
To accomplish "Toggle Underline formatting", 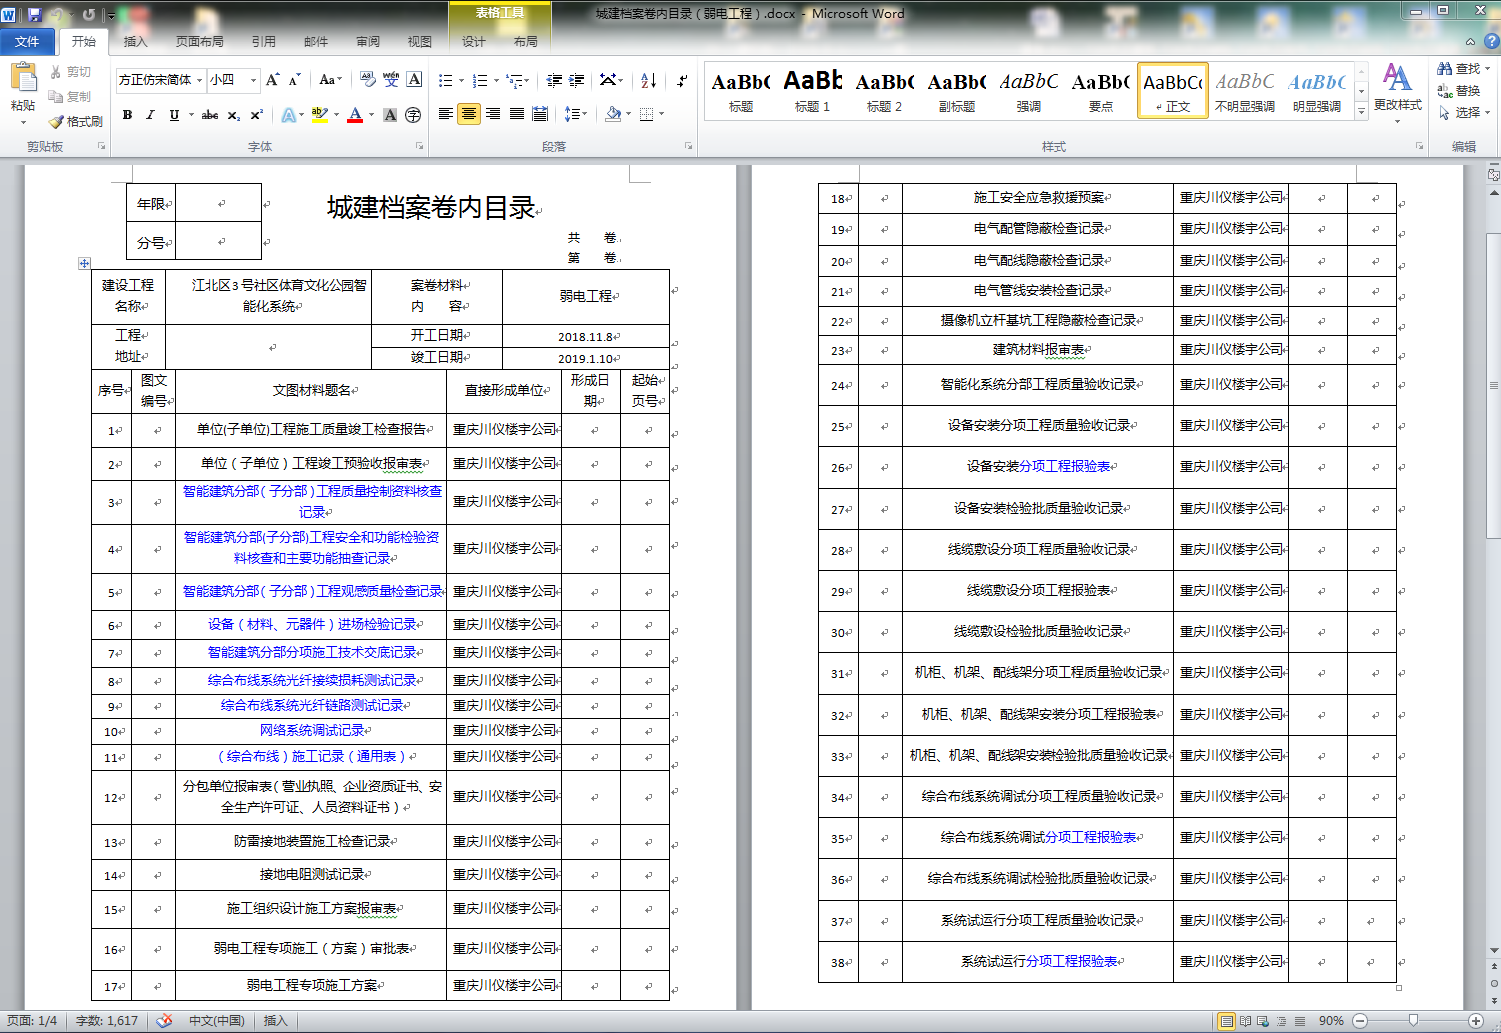I will [x=174, y=115].
